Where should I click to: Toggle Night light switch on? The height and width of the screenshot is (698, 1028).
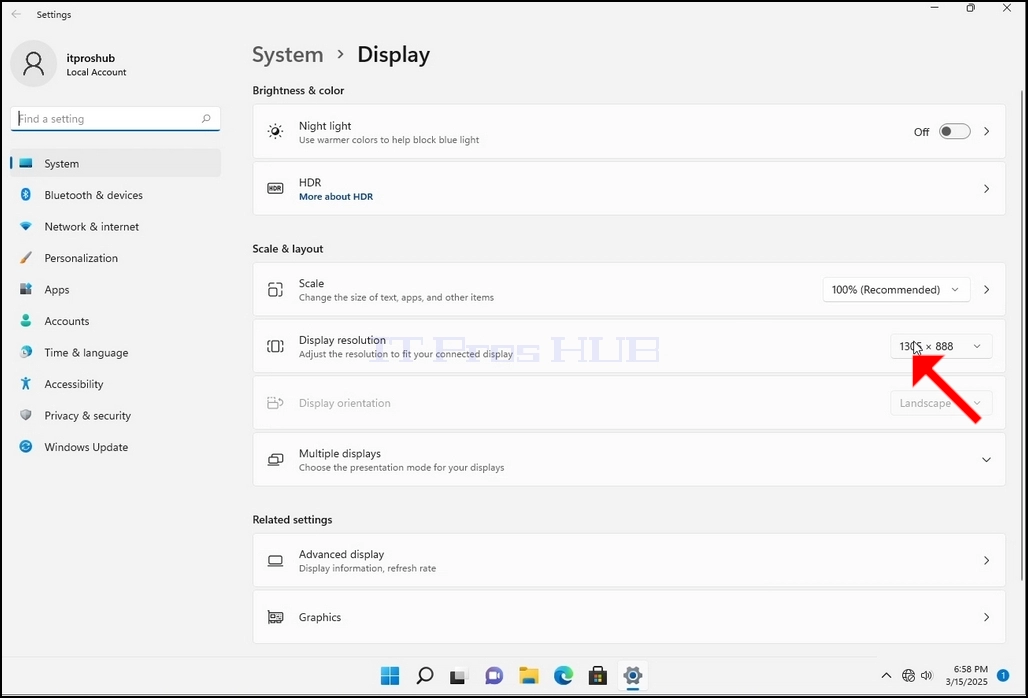coord(954,131)
